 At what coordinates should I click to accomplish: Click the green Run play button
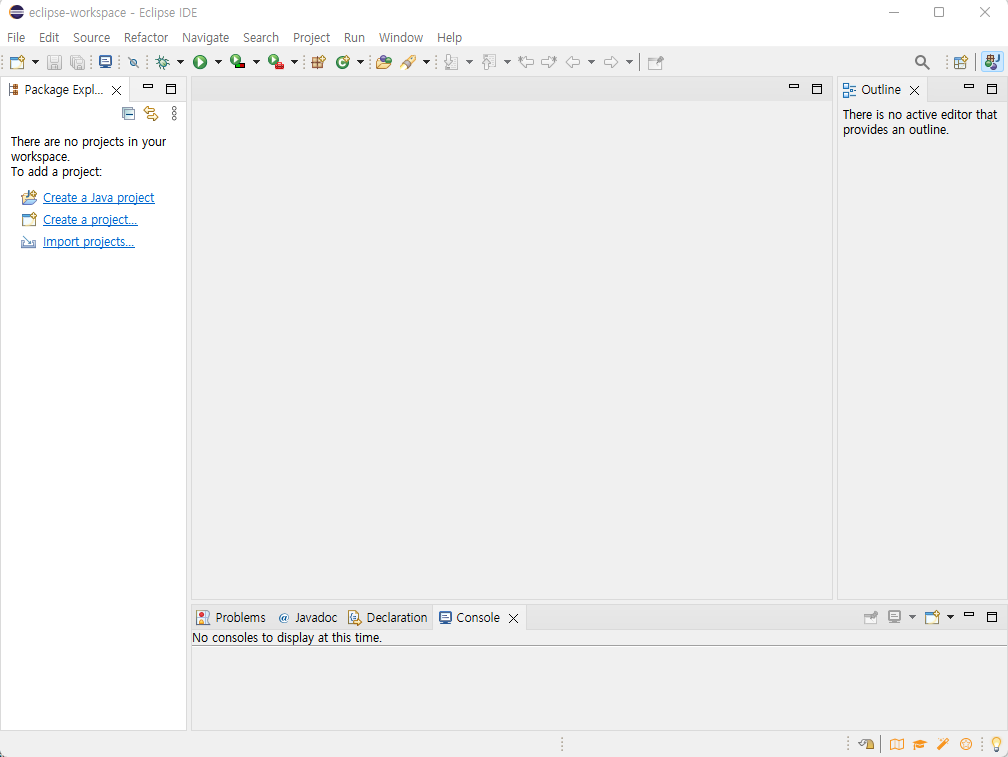[x=200, y=62]
